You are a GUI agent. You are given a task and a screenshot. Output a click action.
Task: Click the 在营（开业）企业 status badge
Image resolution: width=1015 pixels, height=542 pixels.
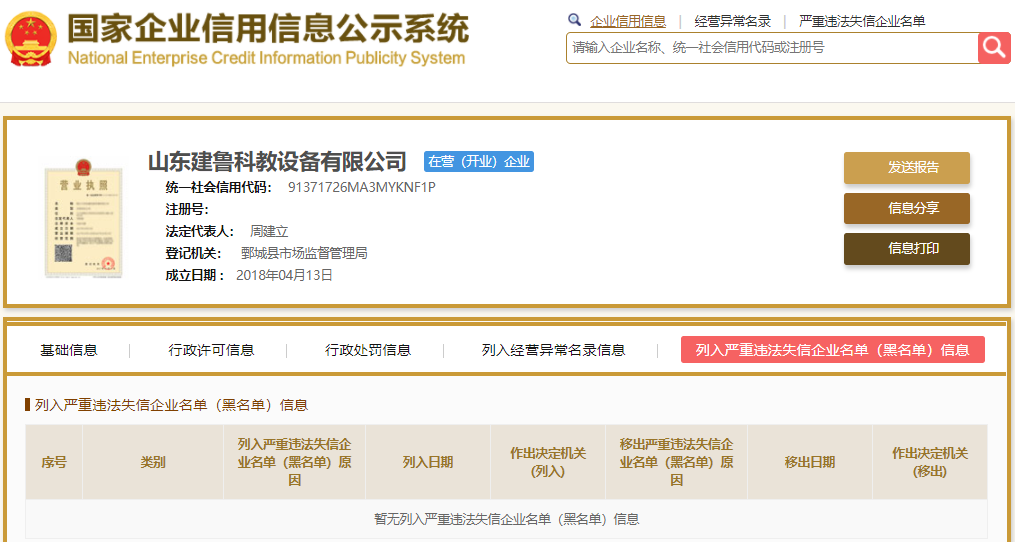(479, 161)
